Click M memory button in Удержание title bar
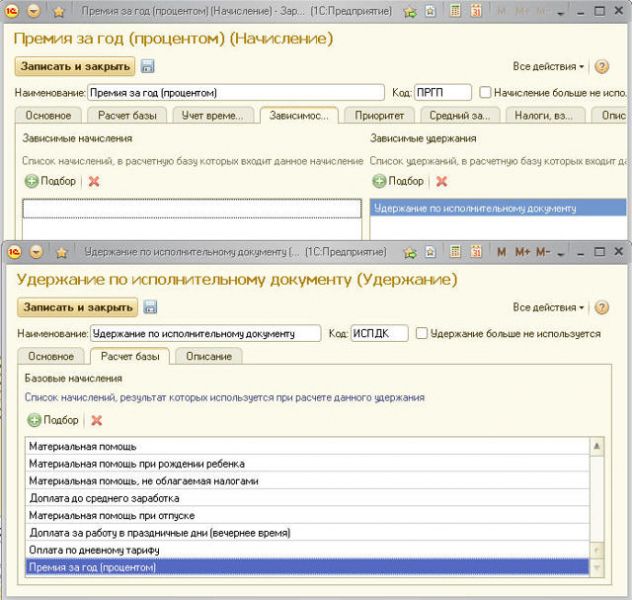This screenshot has width=632, height=600. click(x=501, y=252)
